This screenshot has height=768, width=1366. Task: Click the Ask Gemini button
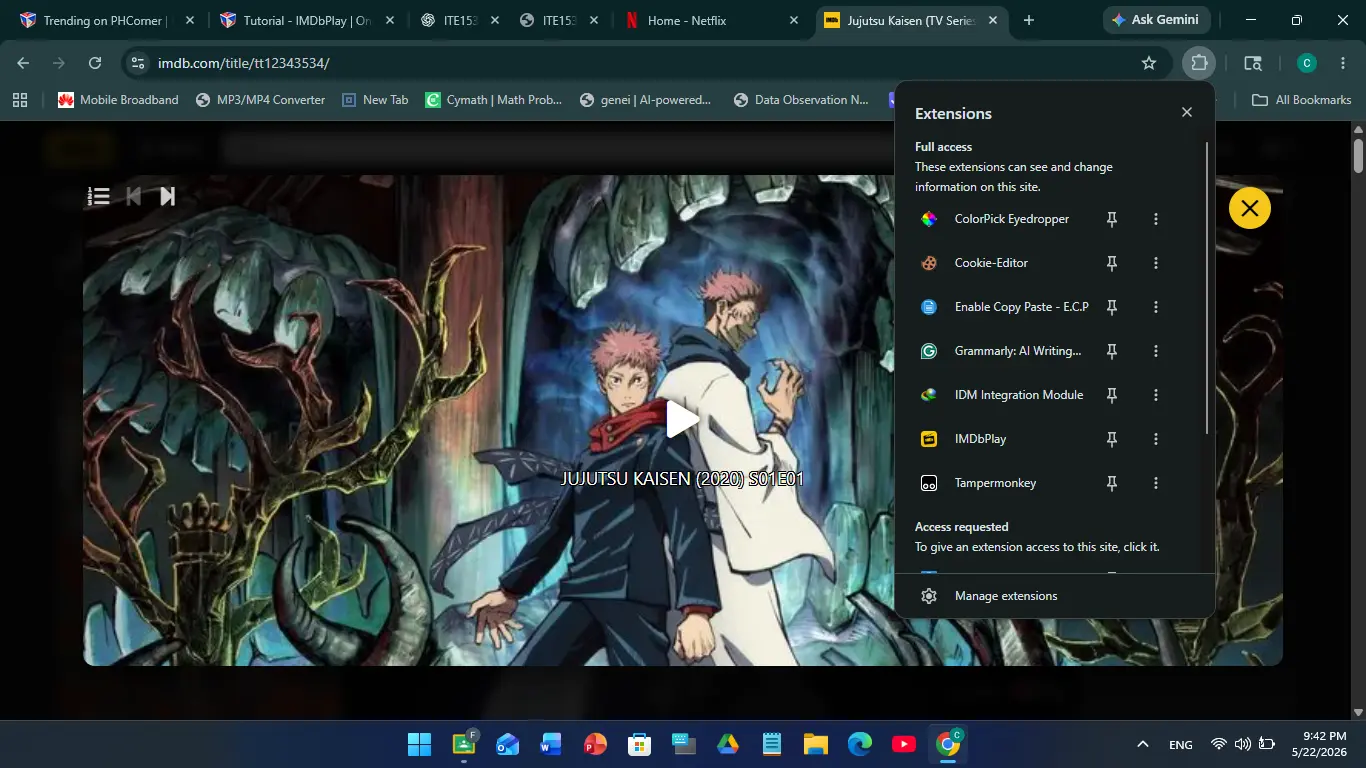pos(1157,20)
